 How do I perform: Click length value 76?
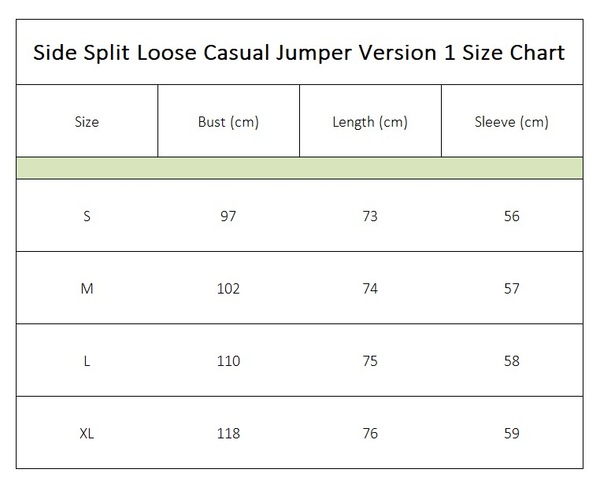(x=370, y=433)
